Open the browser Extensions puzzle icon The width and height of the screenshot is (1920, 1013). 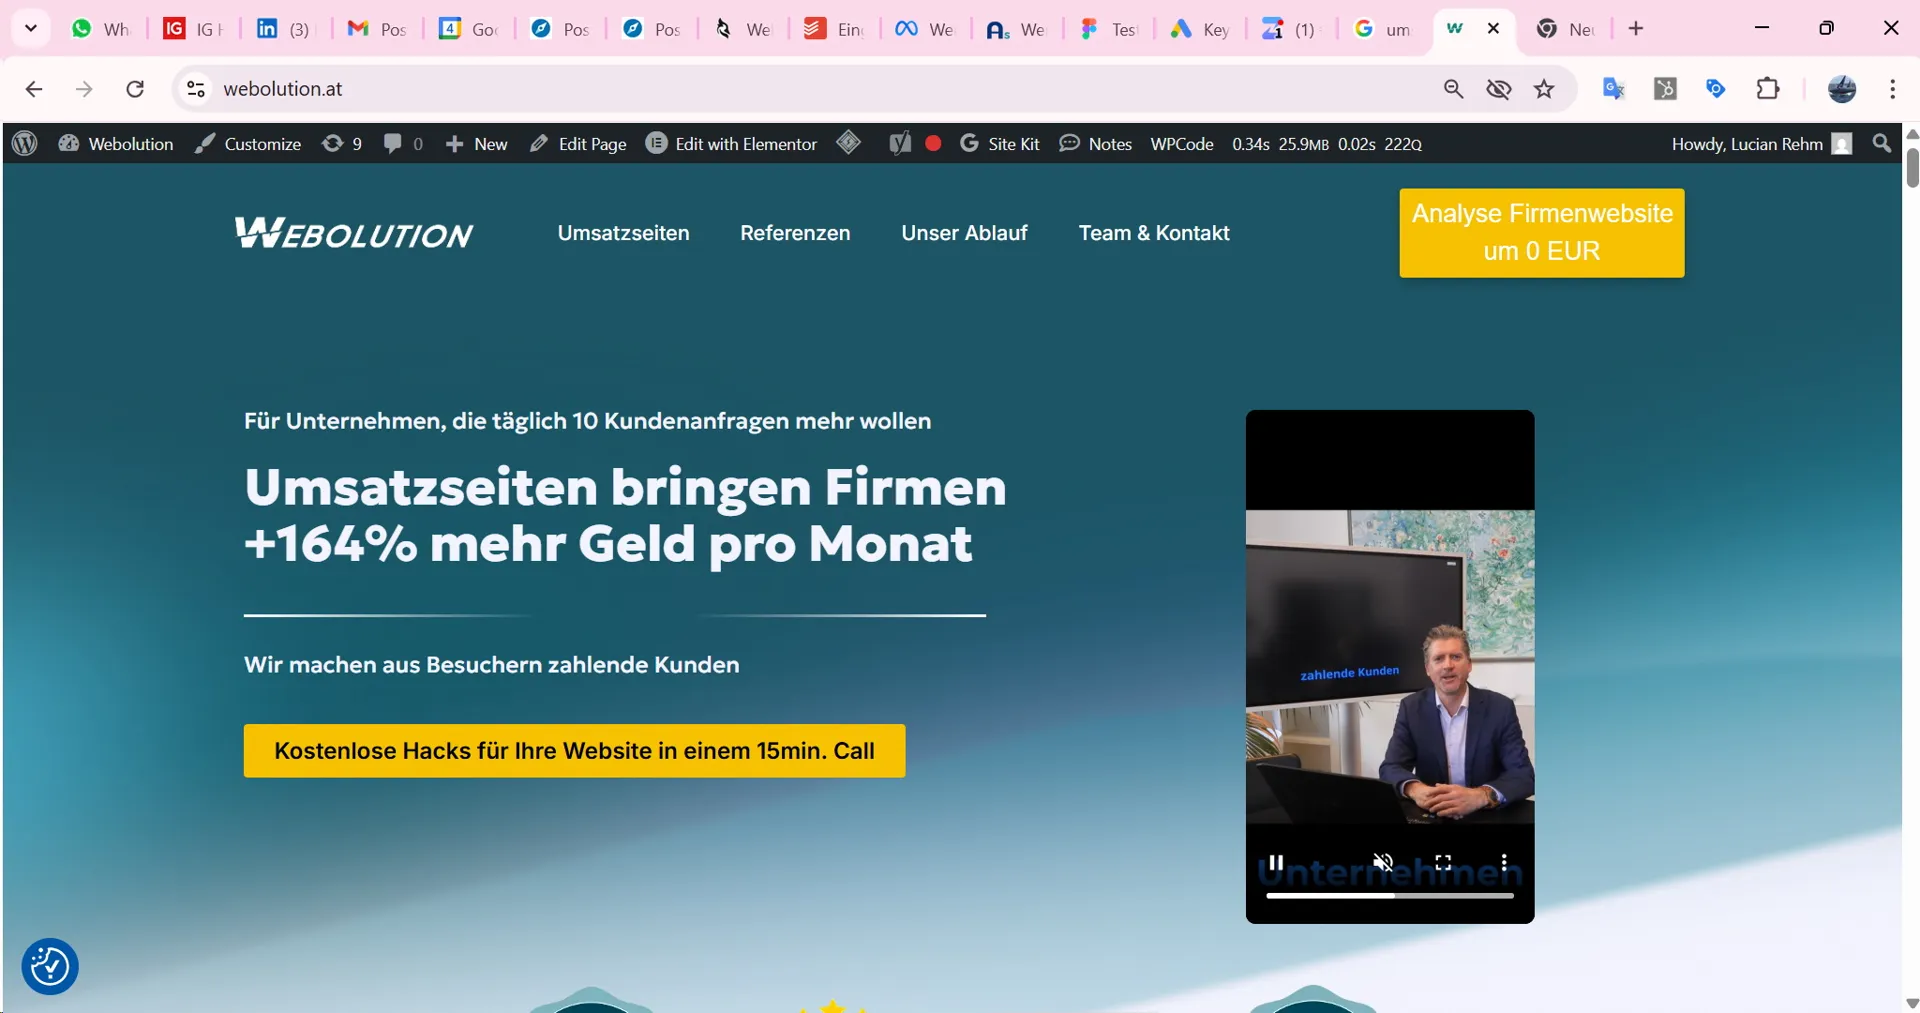(1767, 89)
